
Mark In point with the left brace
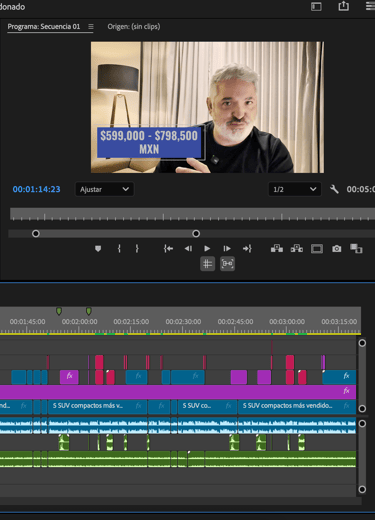119,249
